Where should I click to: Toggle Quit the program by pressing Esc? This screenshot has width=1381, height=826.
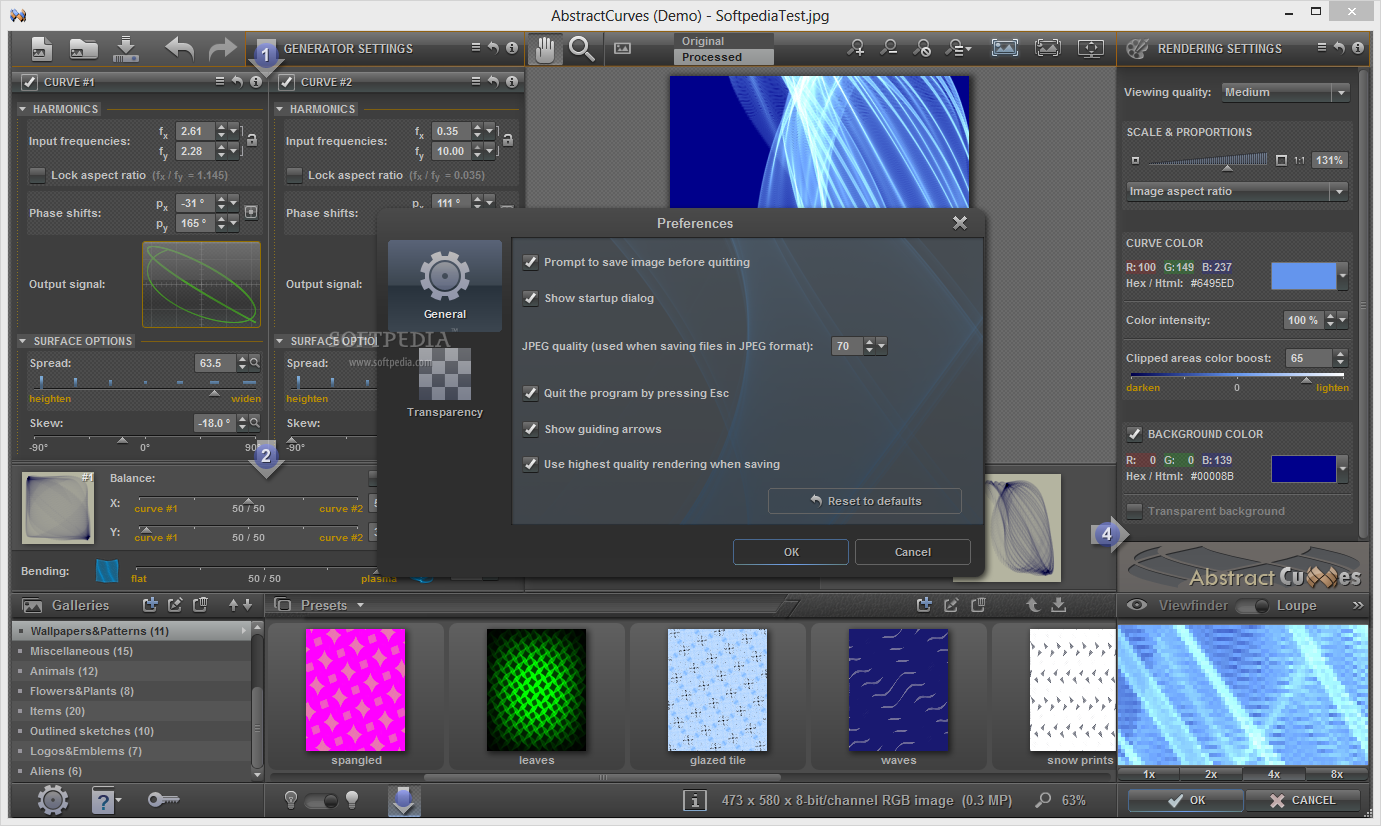click(531, 393)
